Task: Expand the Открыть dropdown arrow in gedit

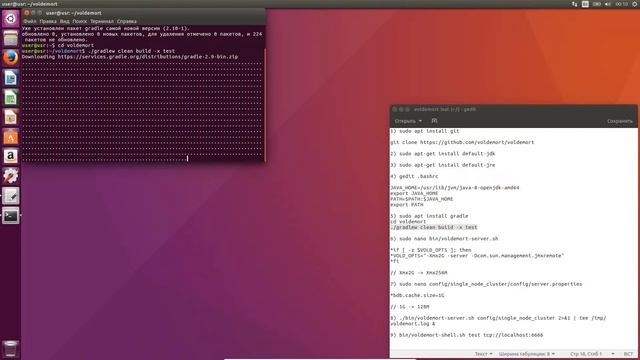Action: tap(420, 121)
